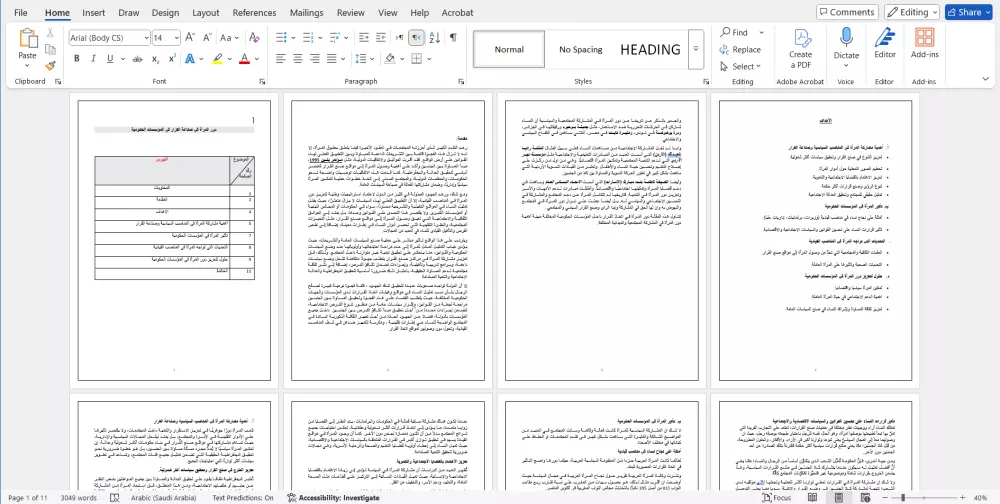
Task: Open the Editing mode button
Action: click(x=912, y=12)
